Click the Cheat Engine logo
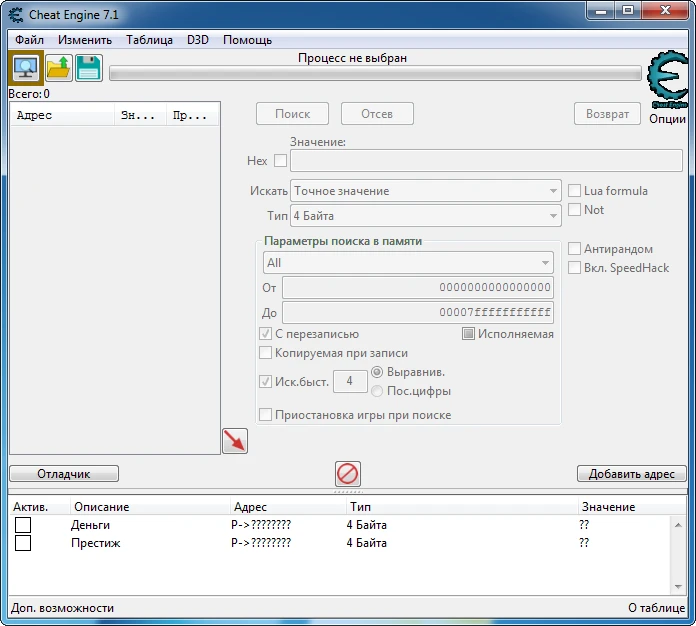The image size is (696, 626). (x=668, y=80)
